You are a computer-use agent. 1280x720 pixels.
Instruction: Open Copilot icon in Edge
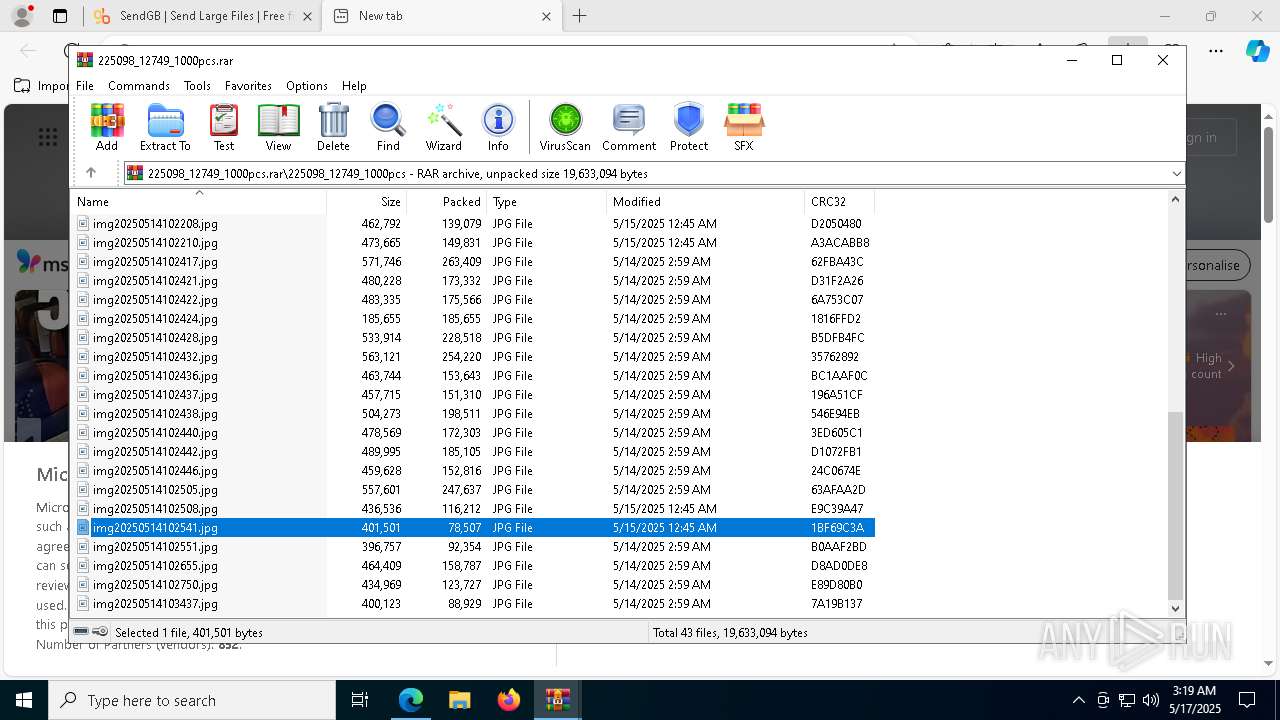(1257, 51)
